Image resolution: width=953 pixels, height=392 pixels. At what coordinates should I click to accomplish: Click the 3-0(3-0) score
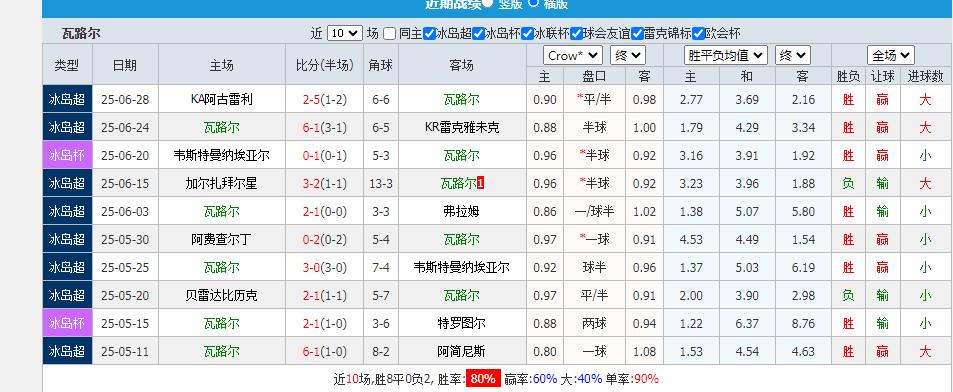pos(325,267)
